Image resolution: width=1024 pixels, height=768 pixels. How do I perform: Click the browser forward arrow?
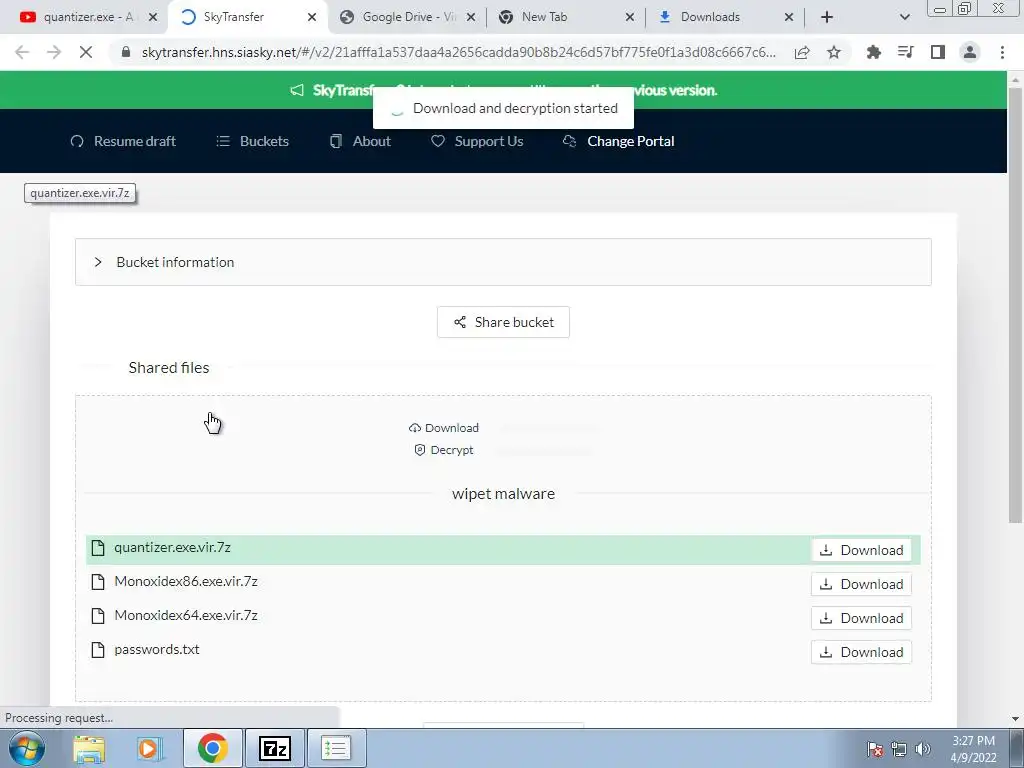pyautogui.click(x=54, y=52)
